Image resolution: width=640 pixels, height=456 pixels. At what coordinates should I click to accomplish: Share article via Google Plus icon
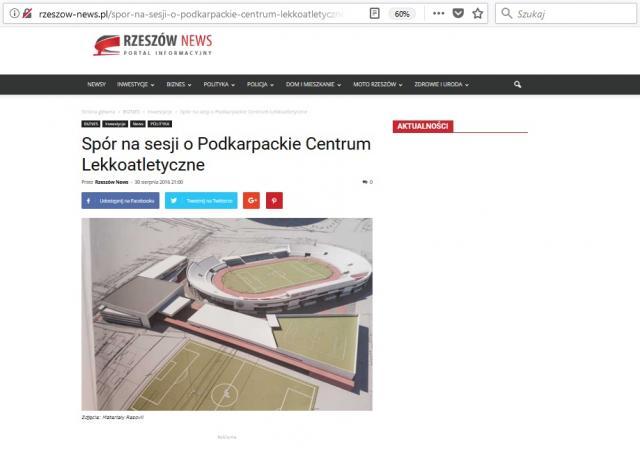pos(251,200)
